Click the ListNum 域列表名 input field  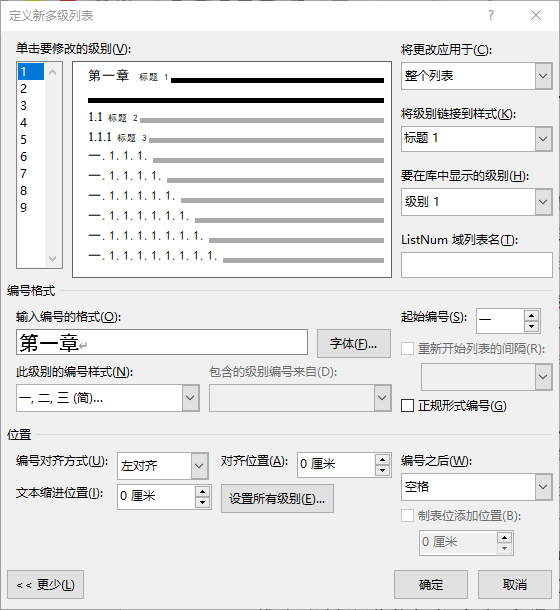point(477,265)
